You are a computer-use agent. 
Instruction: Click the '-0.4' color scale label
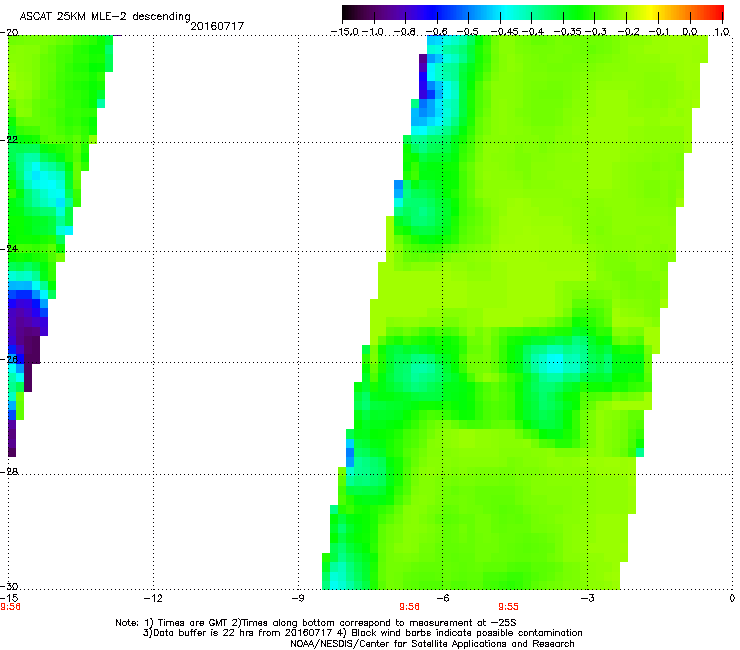(x=533, y=32)
